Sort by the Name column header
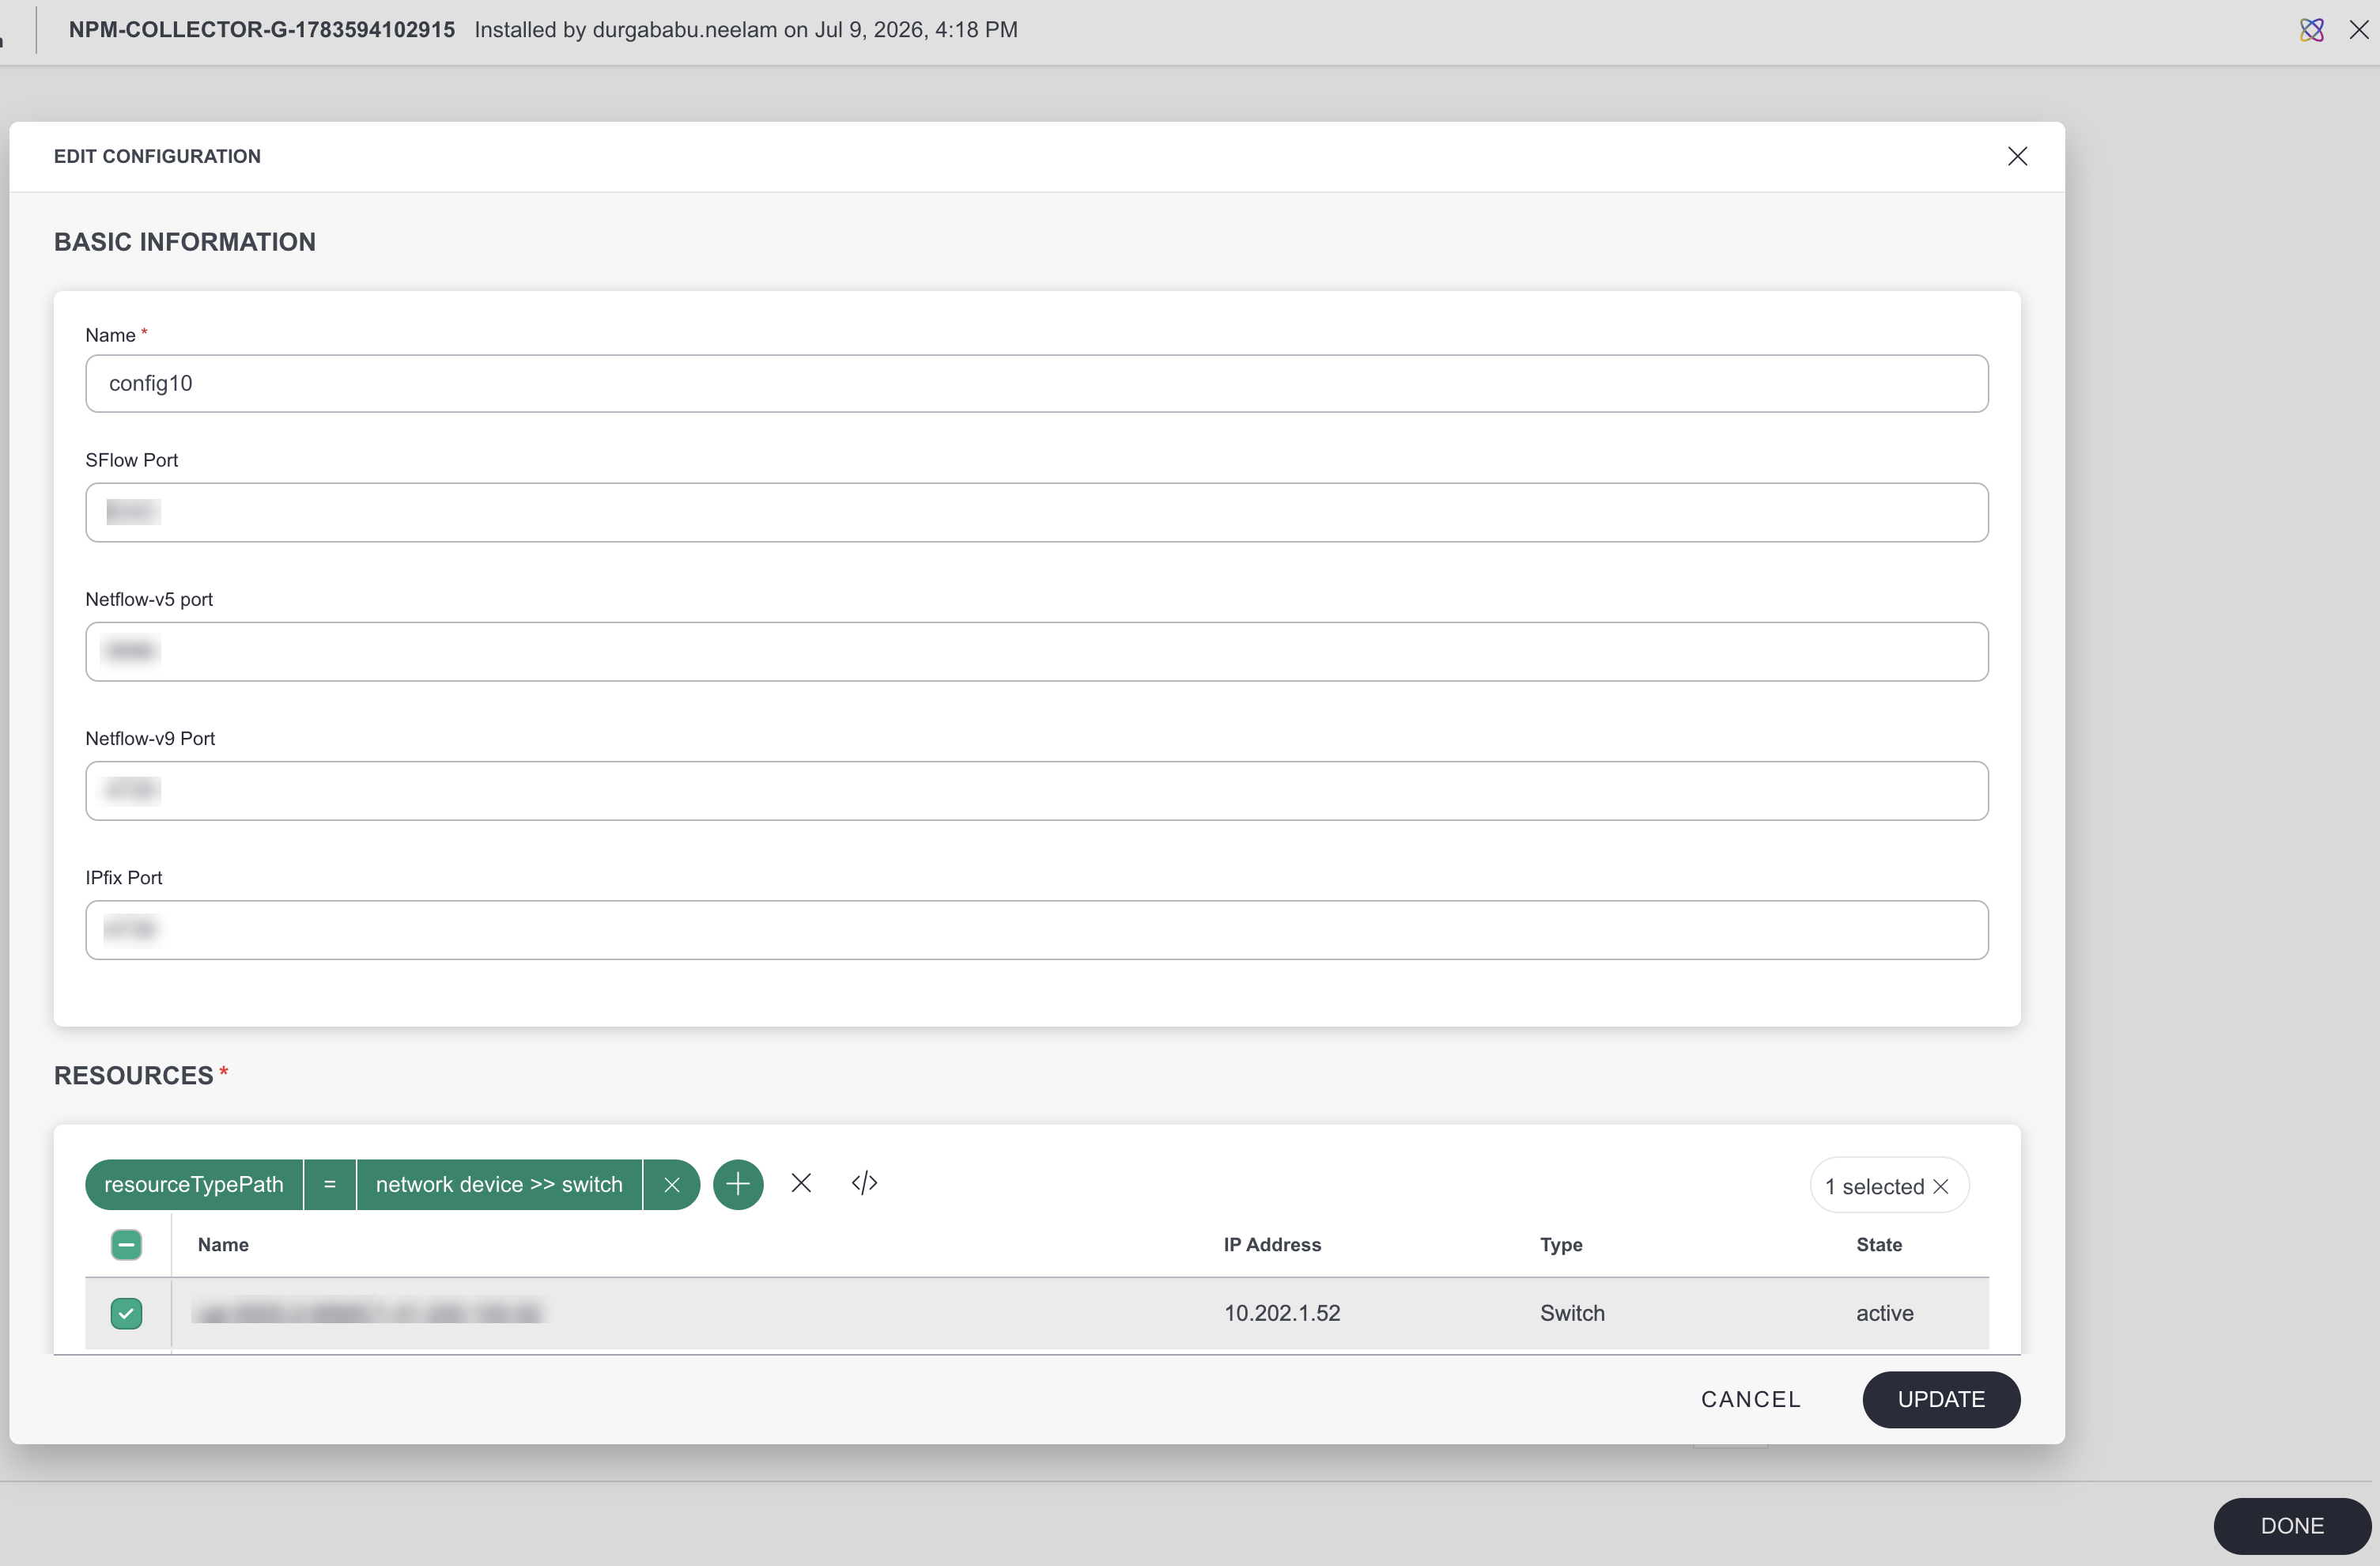The image size is (2380, 1566). (223, 1244)
